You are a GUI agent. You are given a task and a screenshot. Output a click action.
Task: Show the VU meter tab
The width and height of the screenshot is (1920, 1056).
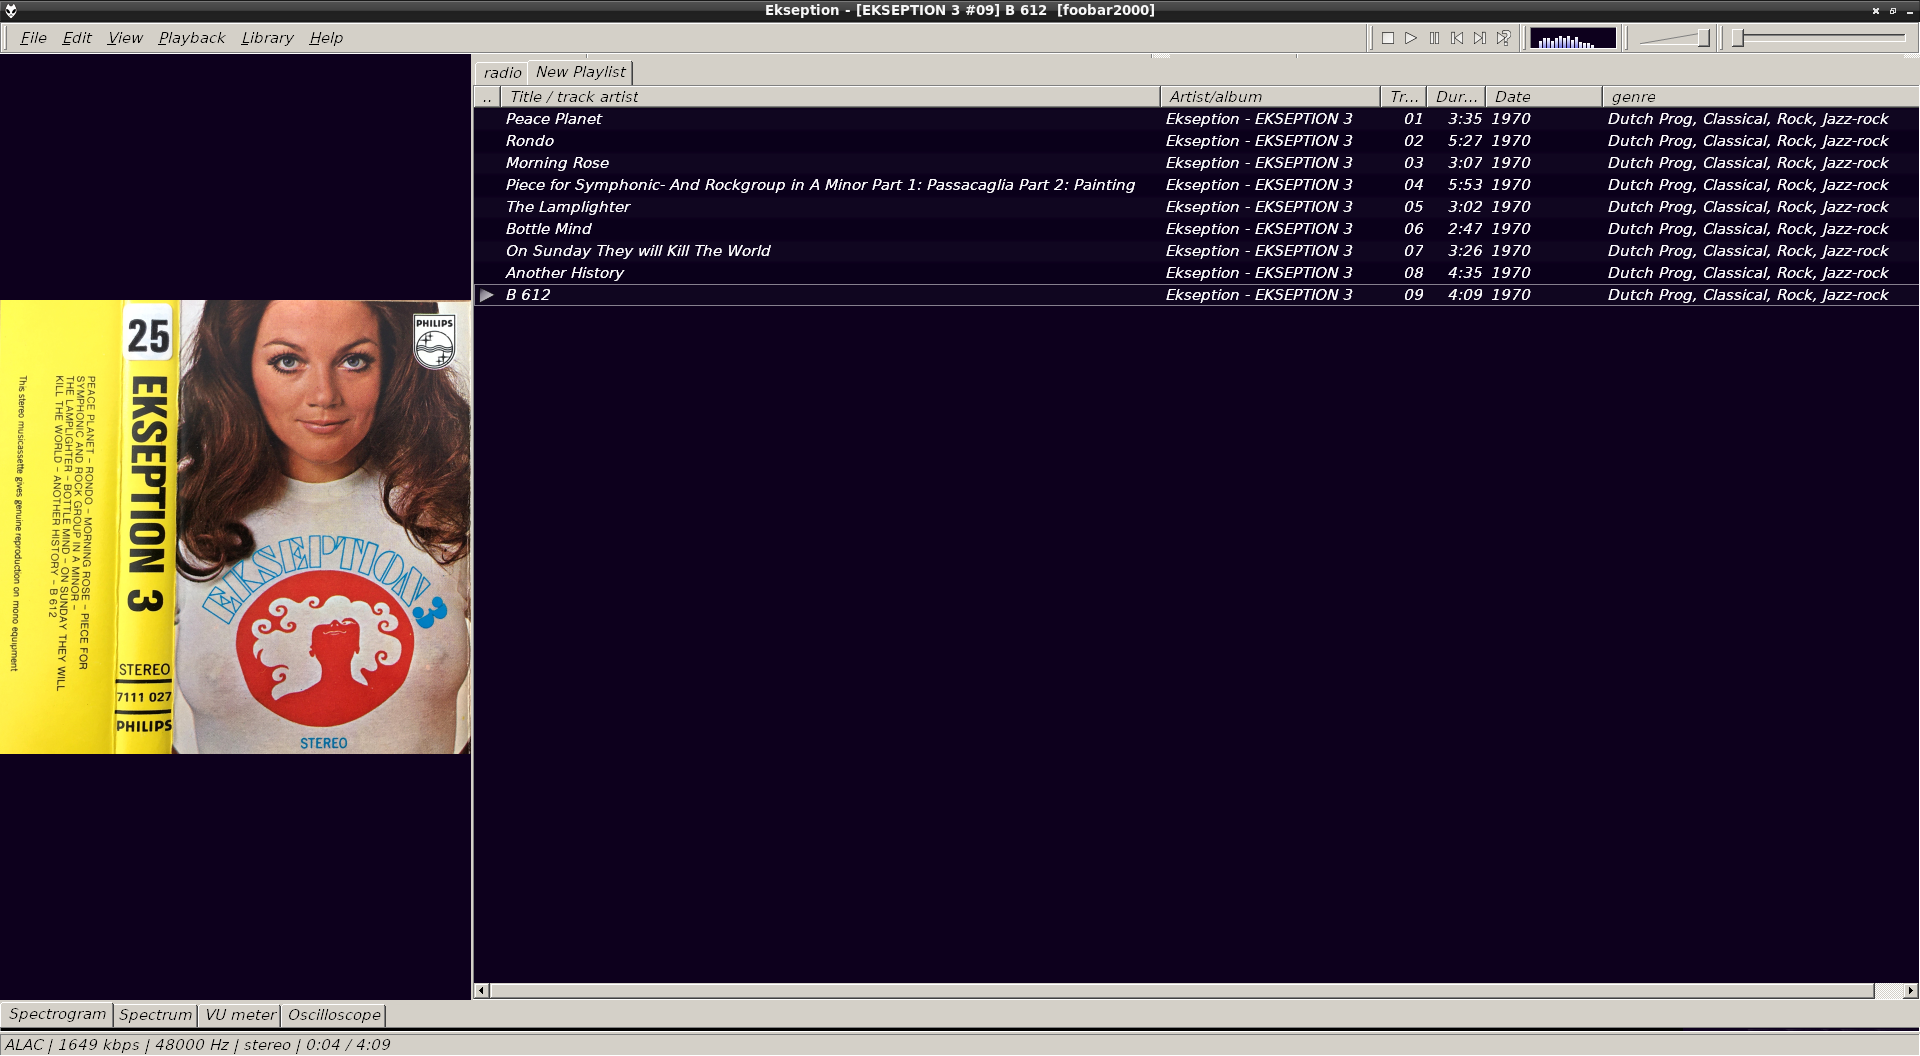click(x=240, y=1015)
